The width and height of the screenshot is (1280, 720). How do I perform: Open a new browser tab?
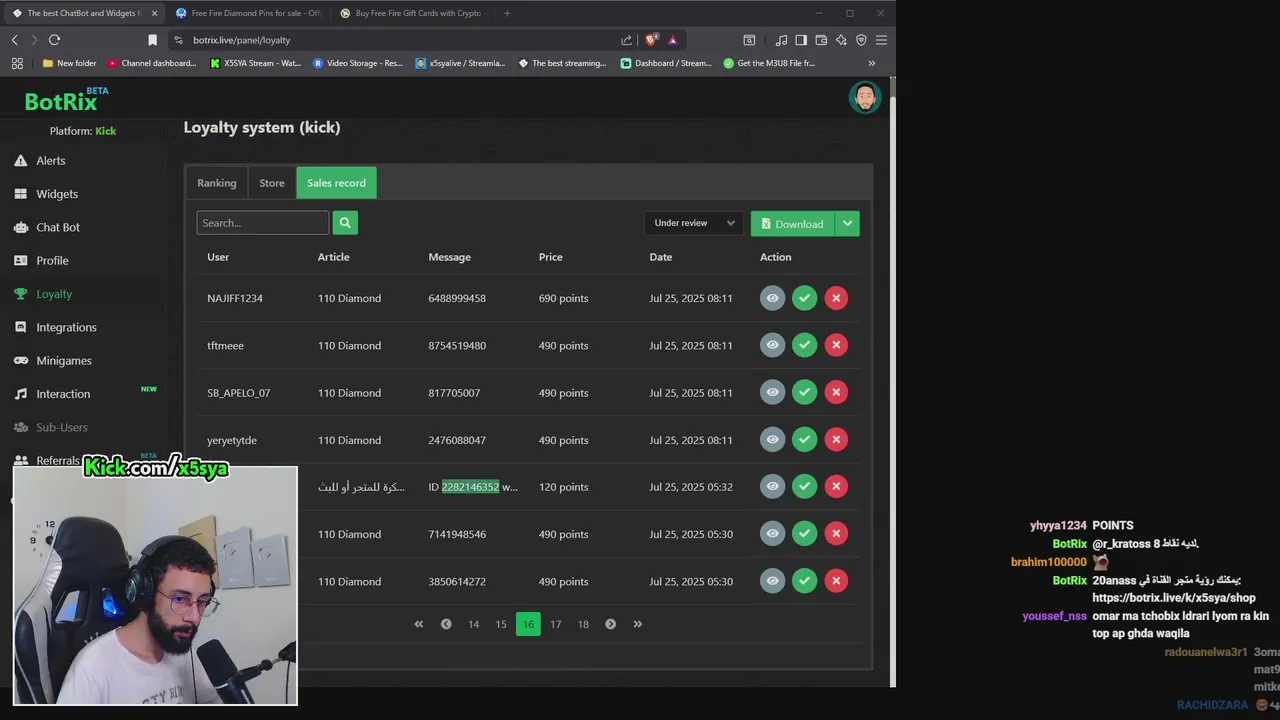click(507, 13)
